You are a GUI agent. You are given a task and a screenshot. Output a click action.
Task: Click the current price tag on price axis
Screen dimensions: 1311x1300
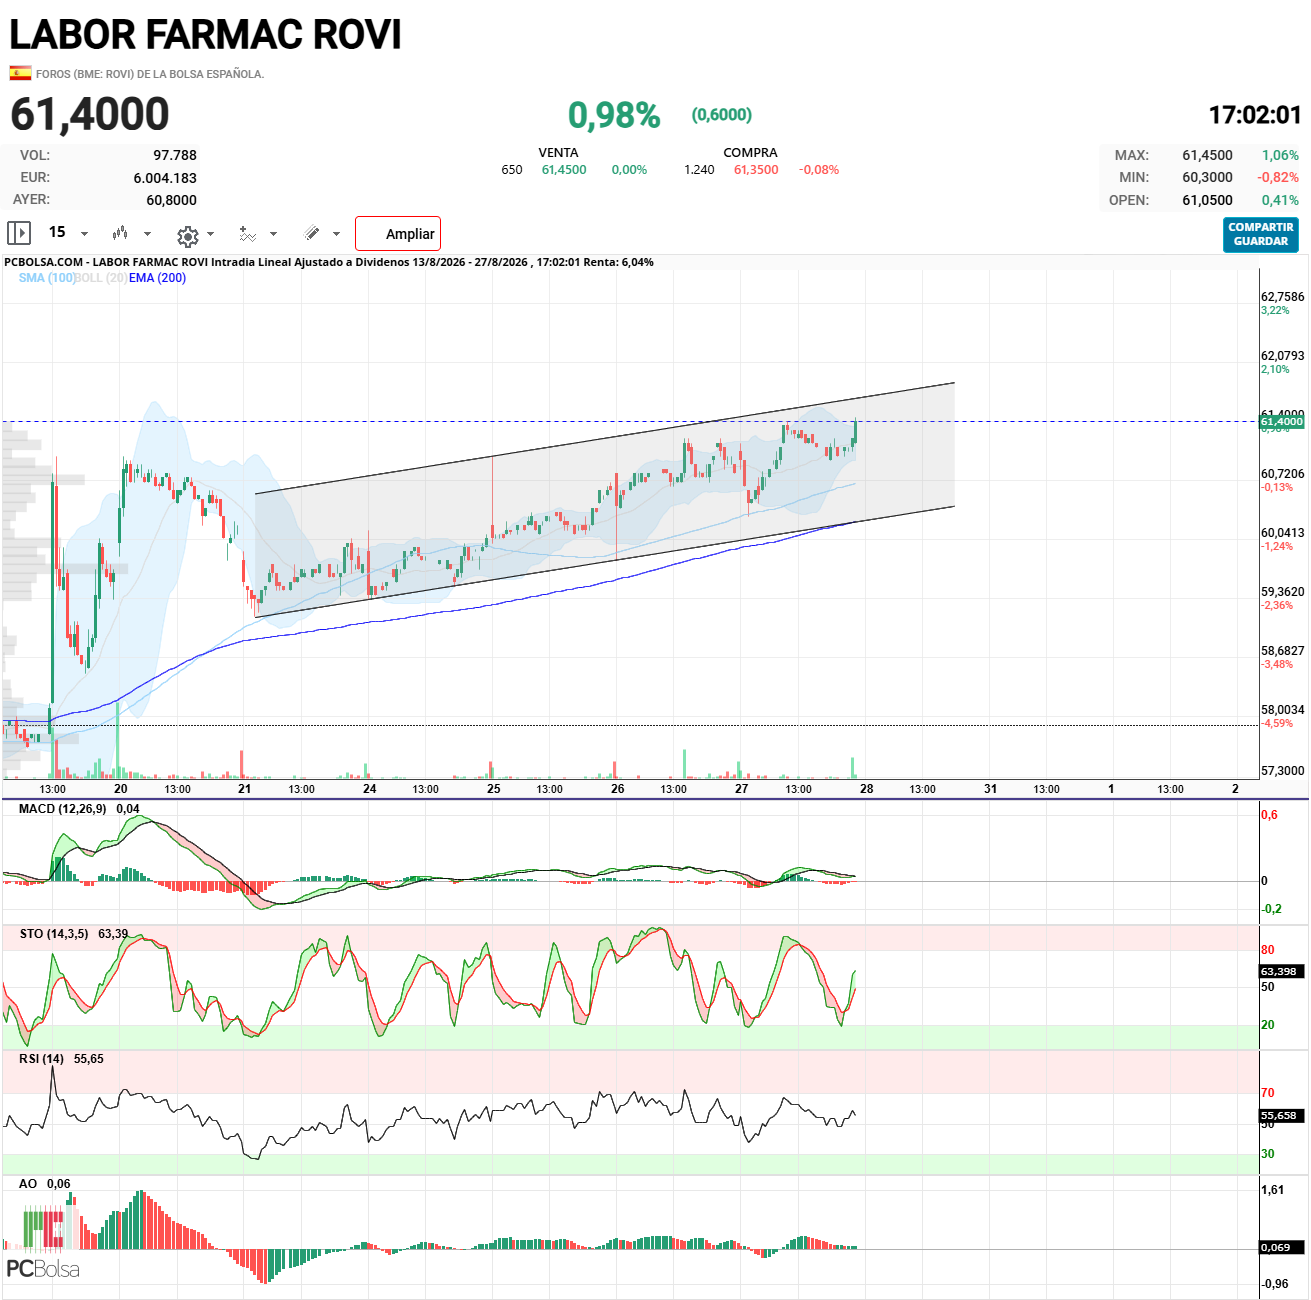click(x=1282, y=422)
